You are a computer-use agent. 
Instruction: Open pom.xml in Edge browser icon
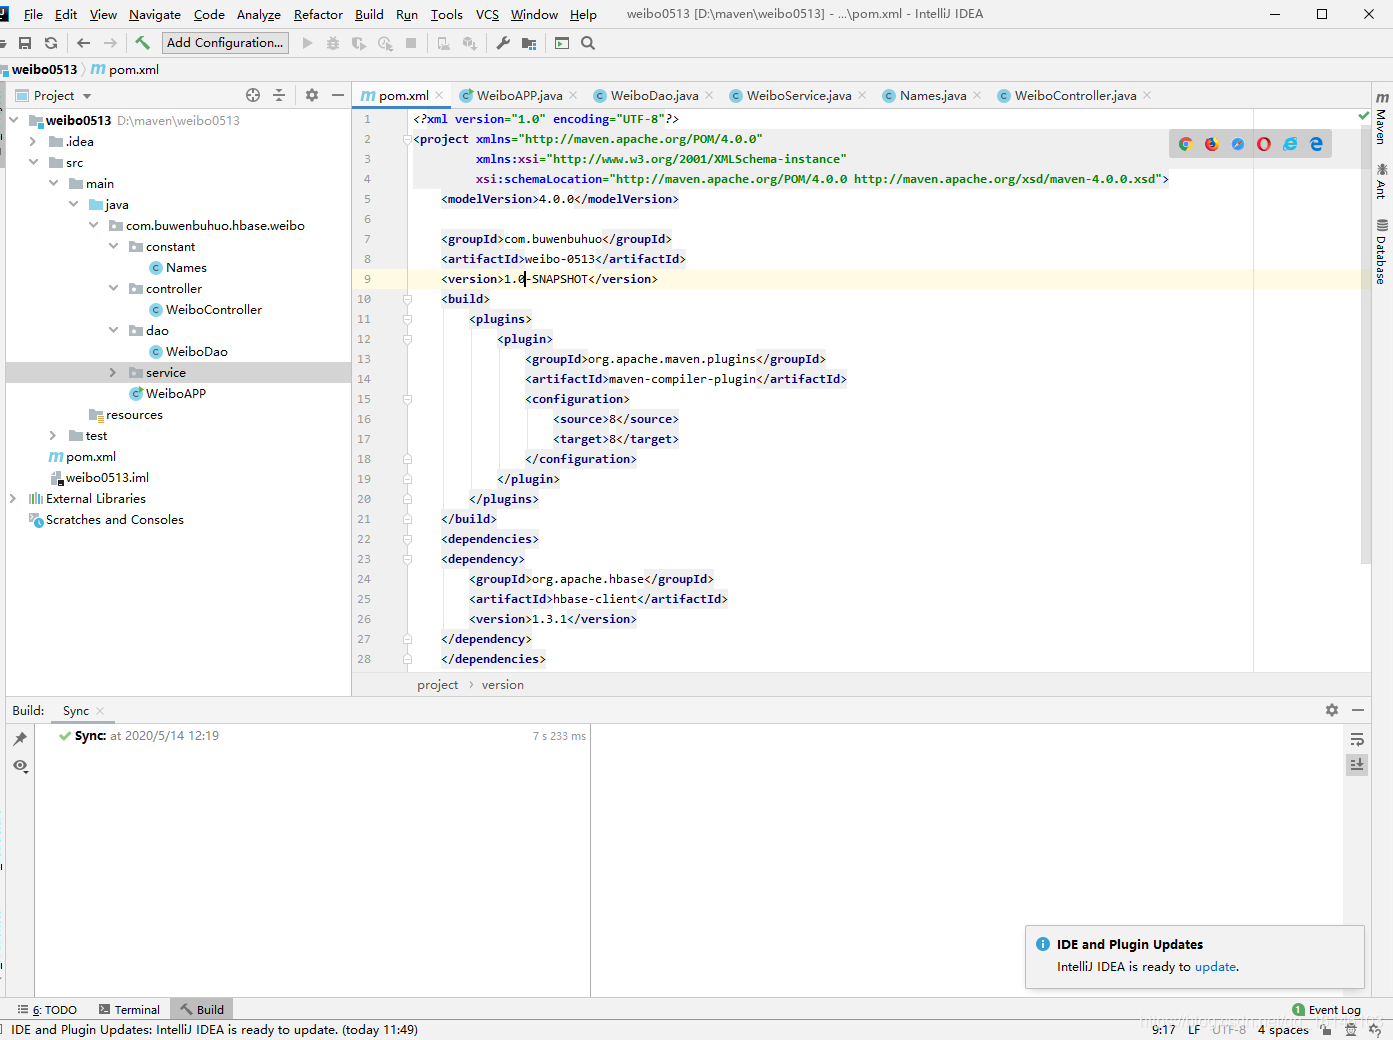pos(1316,144)
